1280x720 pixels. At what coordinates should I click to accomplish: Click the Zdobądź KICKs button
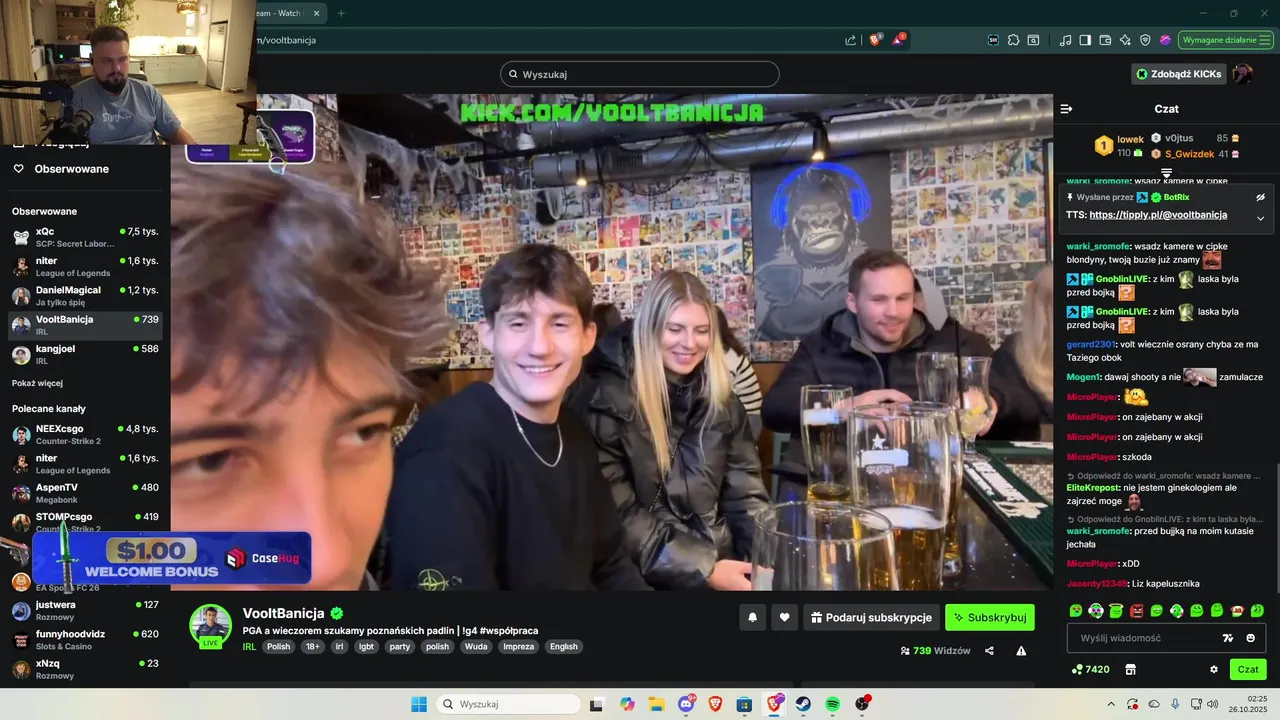pyautogui.click(x=1178, y=74)
